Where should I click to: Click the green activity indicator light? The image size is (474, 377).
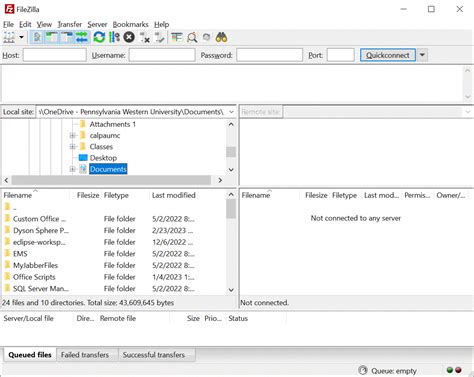(x=450, y=370)
